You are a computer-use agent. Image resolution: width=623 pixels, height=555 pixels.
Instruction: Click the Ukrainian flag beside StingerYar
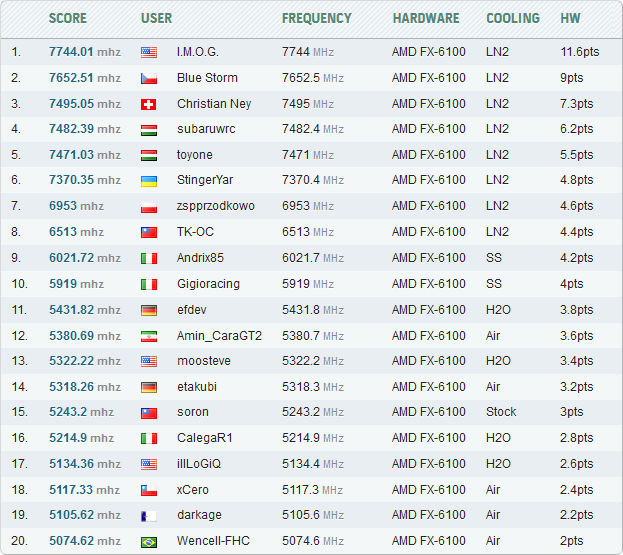(x=149, y=181)
